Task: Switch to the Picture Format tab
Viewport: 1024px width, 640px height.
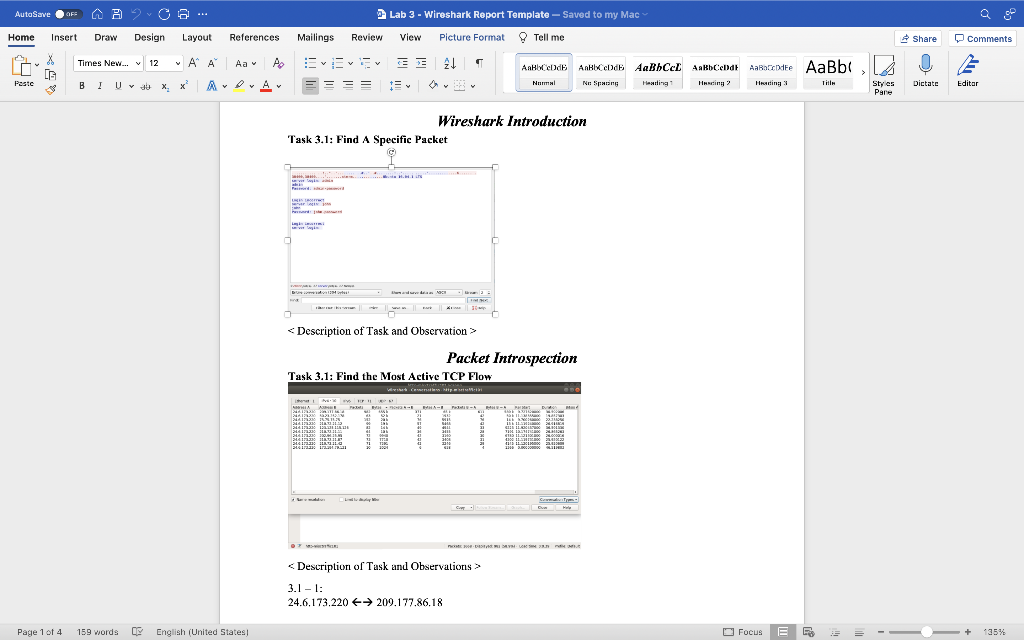Action: (471, 37)
